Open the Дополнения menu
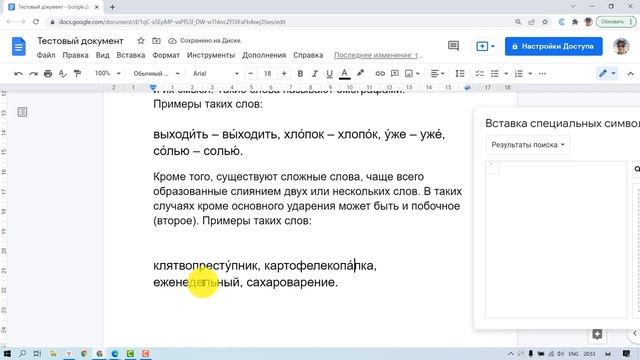Image resolution: width=640 pixels, height=360 pixels. pos(264,55)
